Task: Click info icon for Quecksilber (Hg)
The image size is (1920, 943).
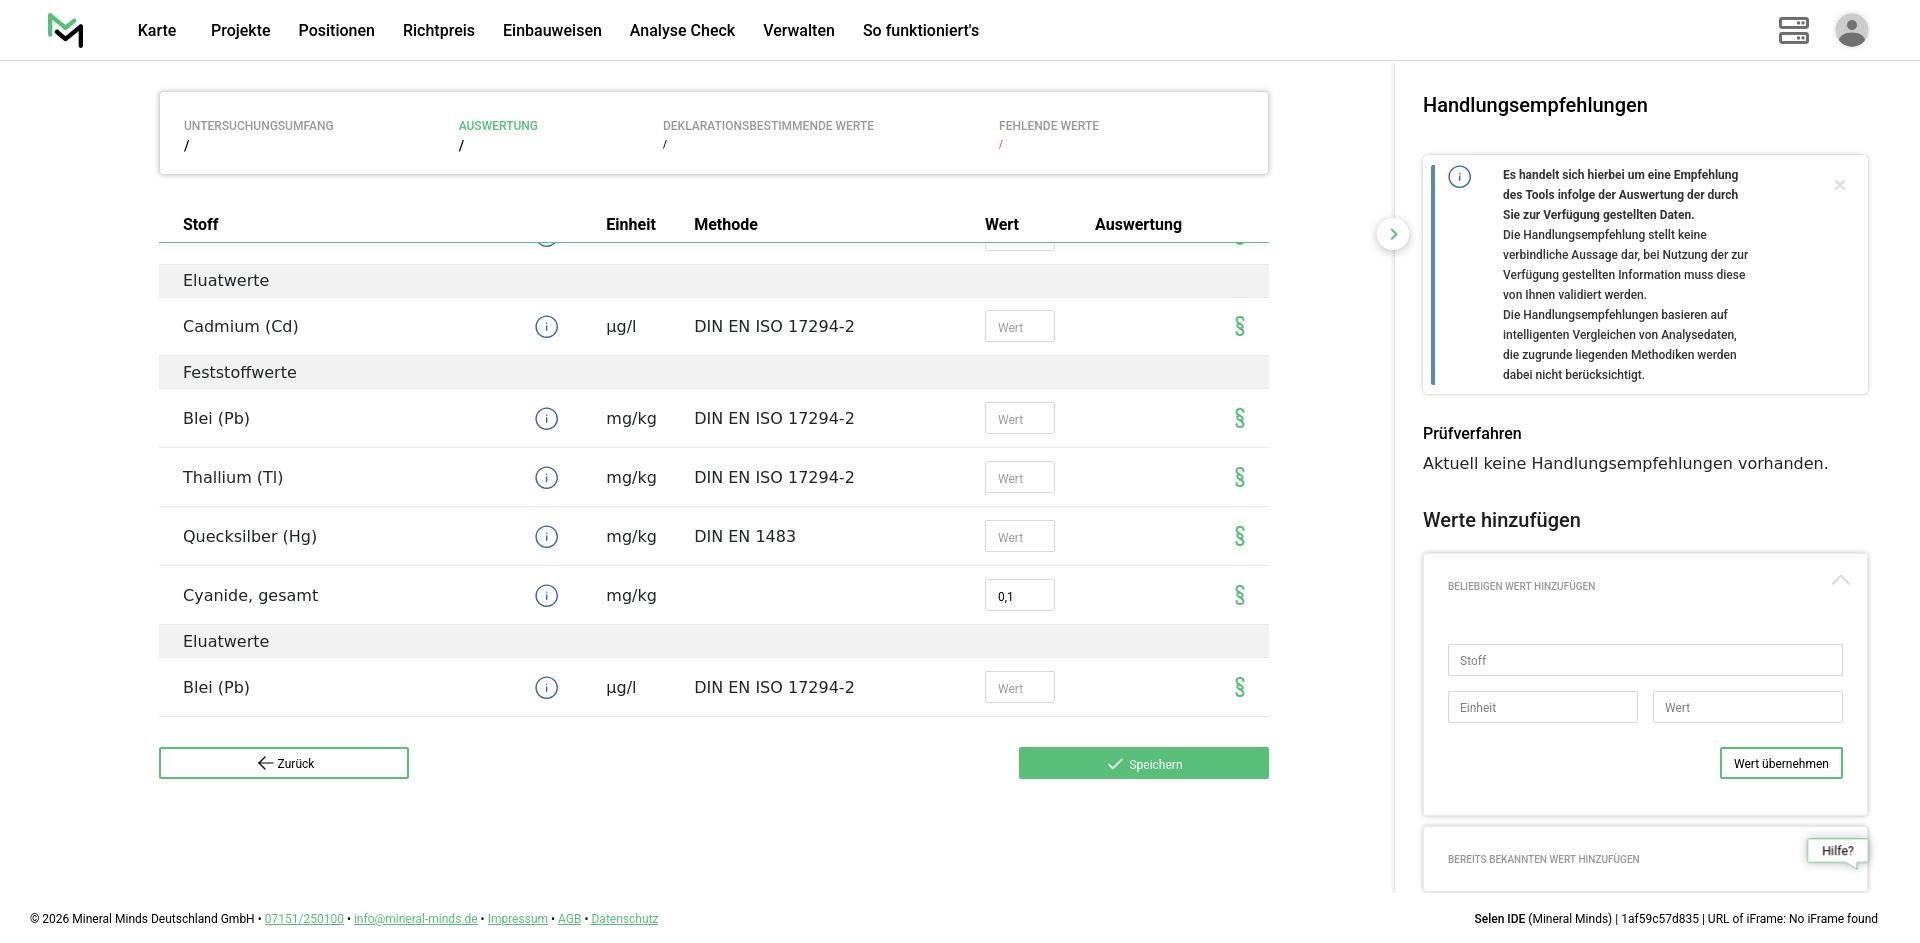Action: [x=546, y=537]
